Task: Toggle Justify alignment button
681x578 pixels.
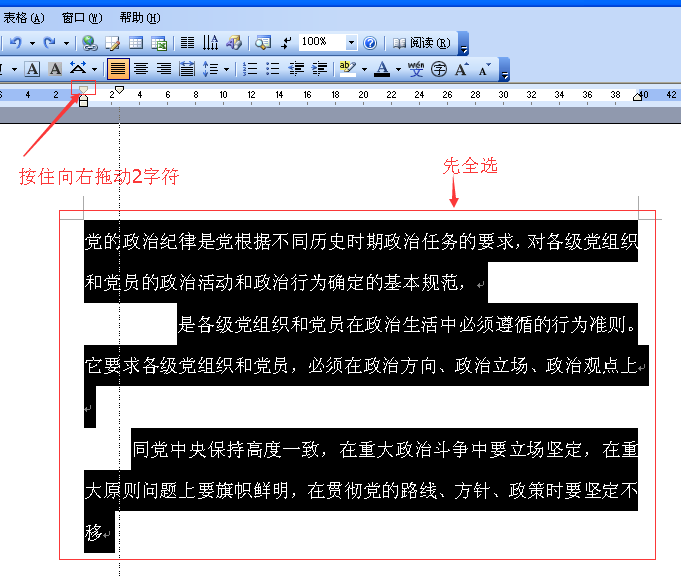Action: click(x=118, y=69)
